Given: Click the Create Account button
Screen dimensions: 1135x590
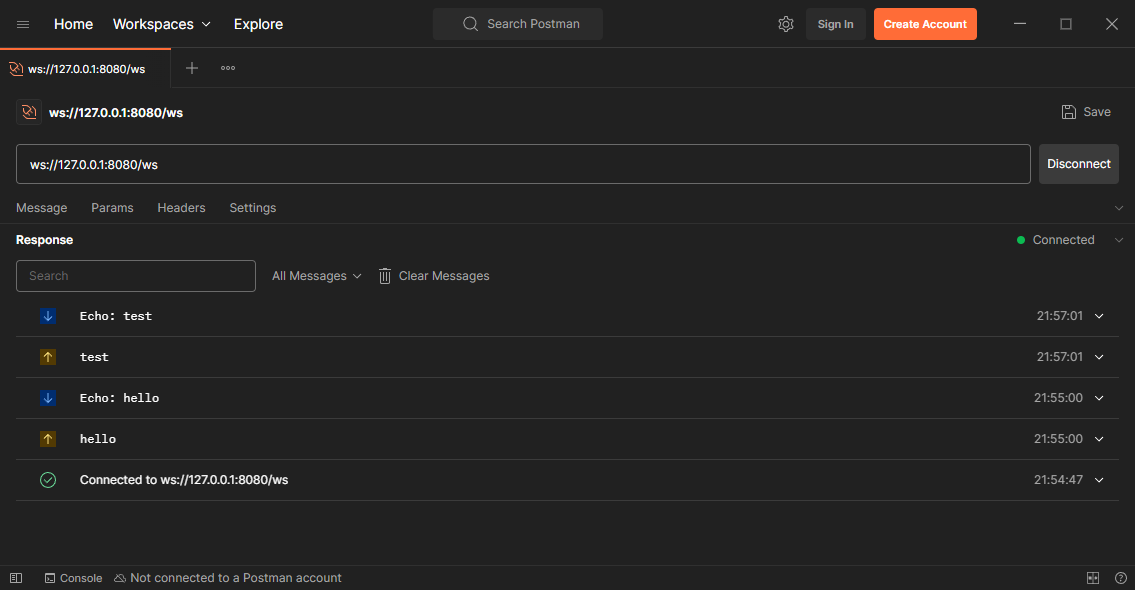Looking at the screenshot, I should [924, 24].
